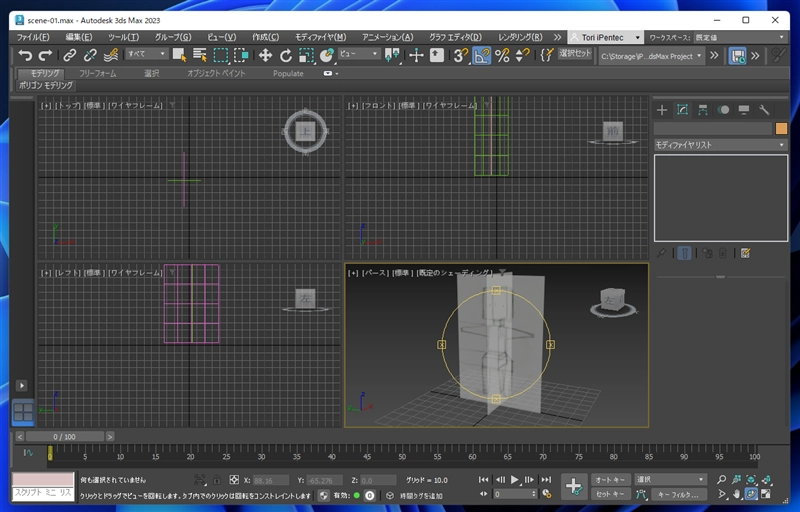This screenshot has height=512, width=800.
Task: Open the すべて selection filter dropdown
Action: pyautogui.click(x=146, y=54)
